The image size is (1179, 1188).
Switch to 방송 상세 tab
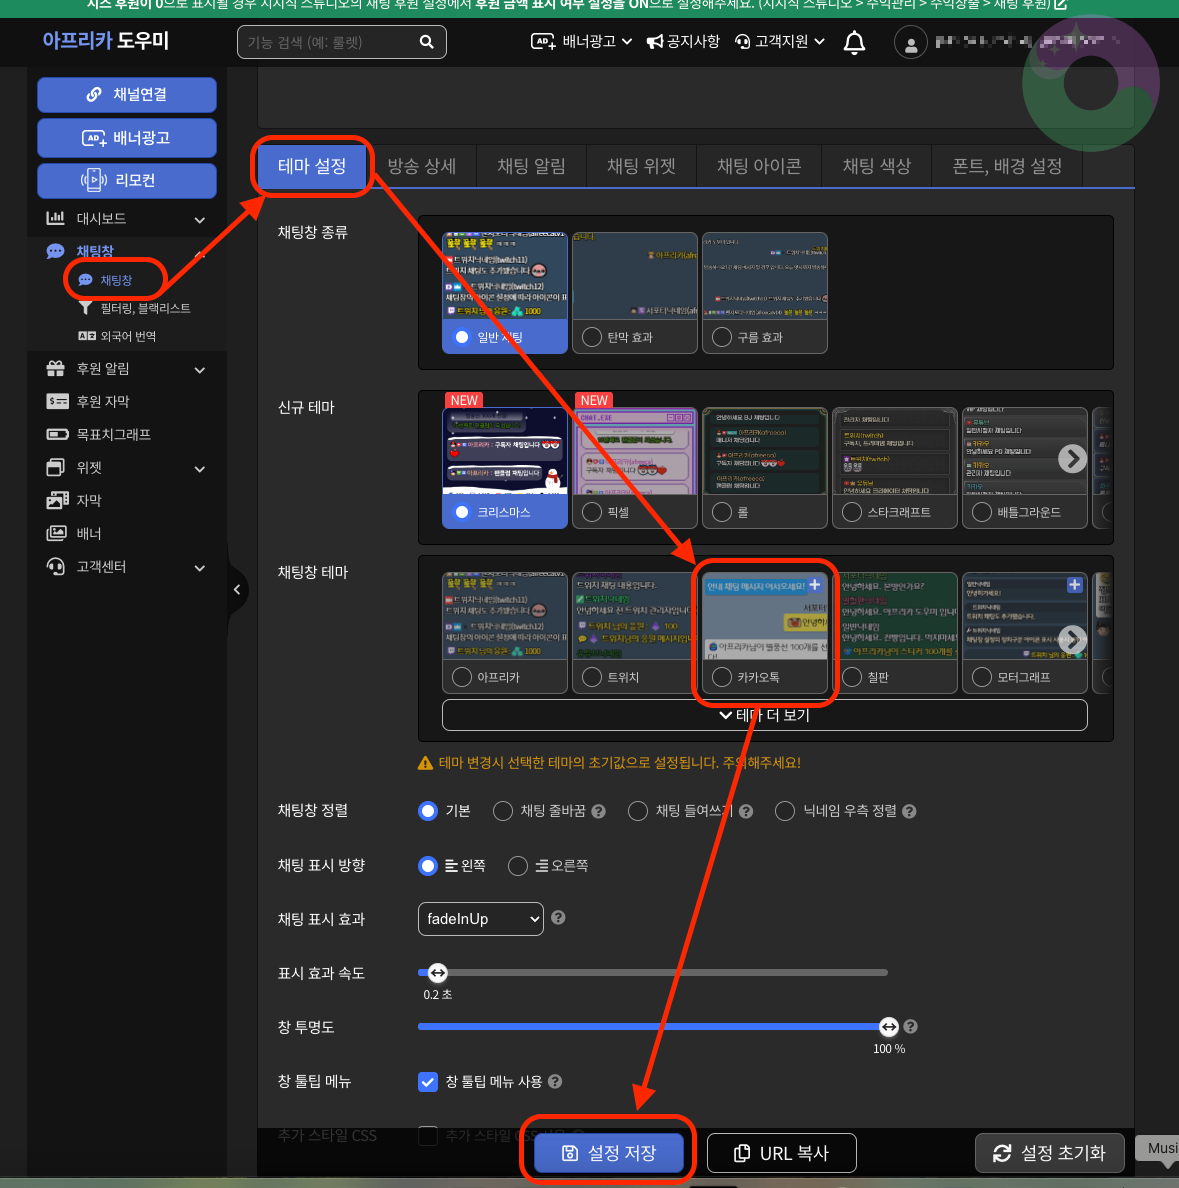coord(421,167)
